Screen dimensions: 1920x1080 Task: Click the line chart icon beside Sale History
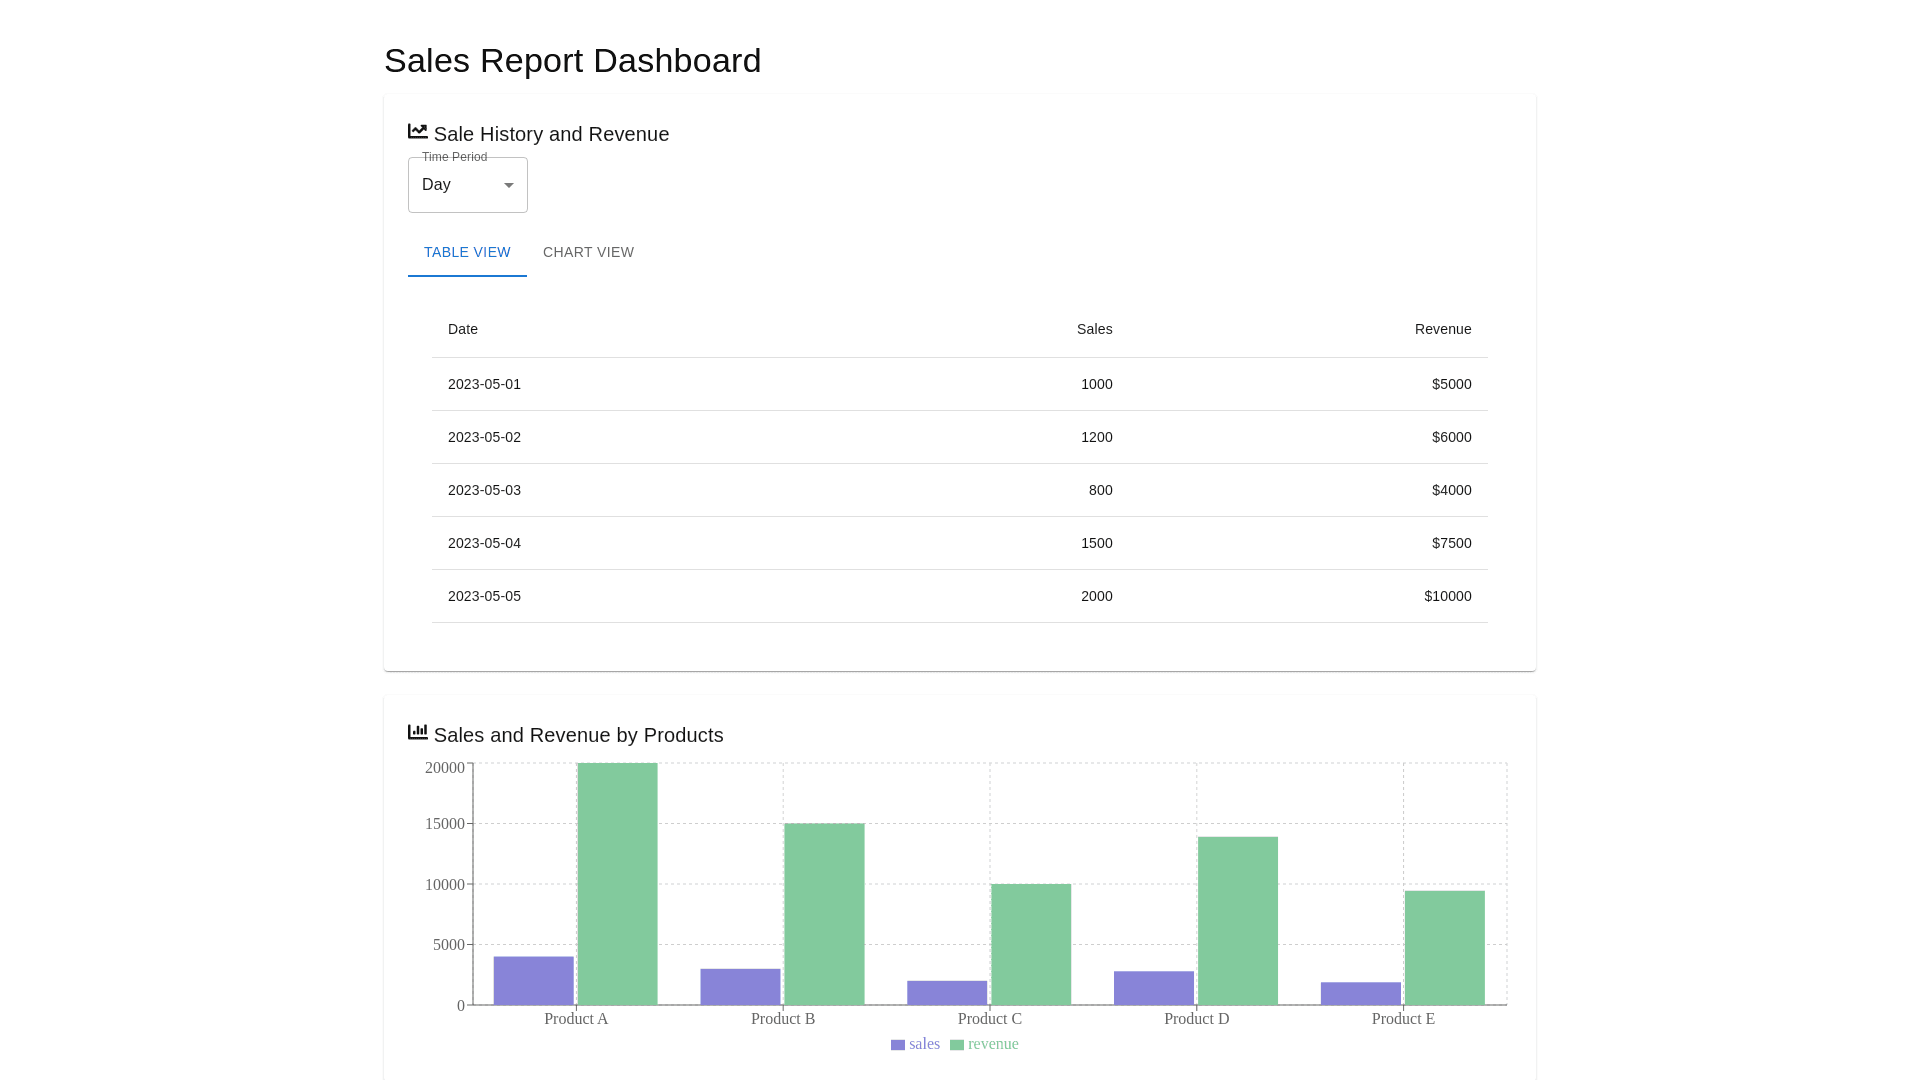[417, 132]
